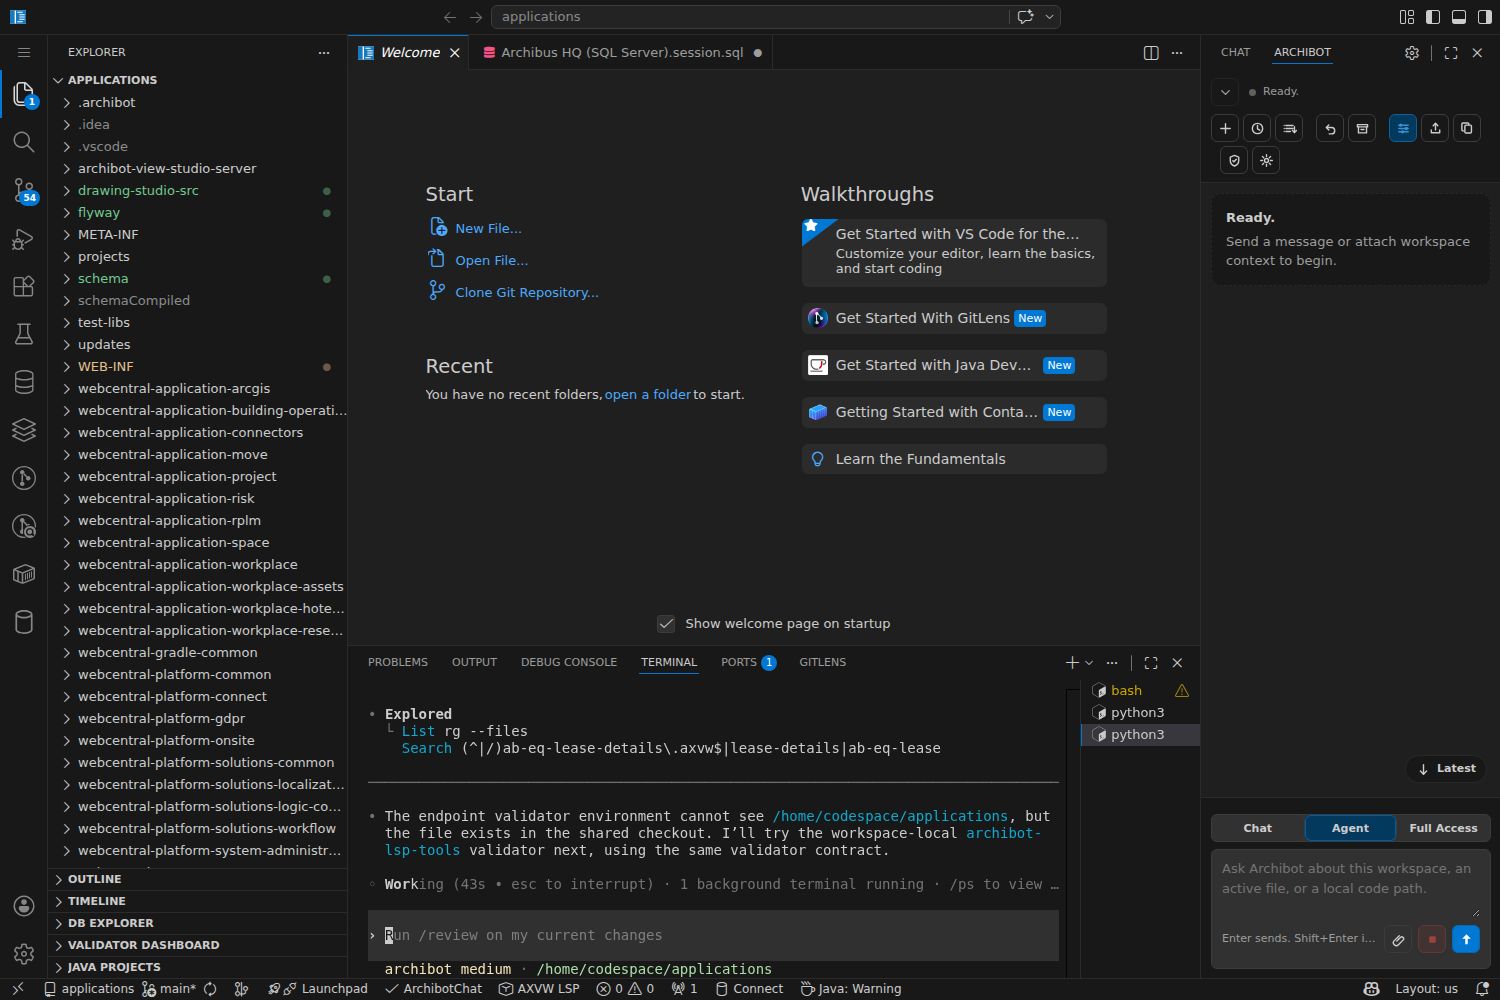Click the Latest scroll button in Archibot
The image size is (1500, 1000).
1446,768
